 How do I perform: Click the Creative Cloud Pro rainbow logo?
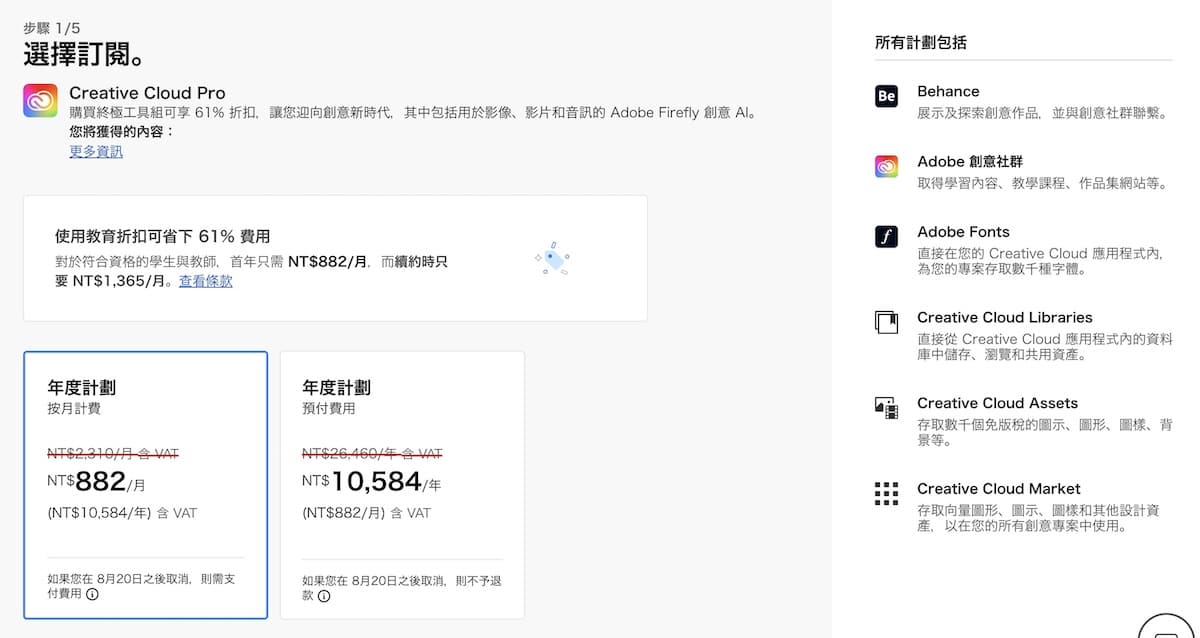(40, 101)
